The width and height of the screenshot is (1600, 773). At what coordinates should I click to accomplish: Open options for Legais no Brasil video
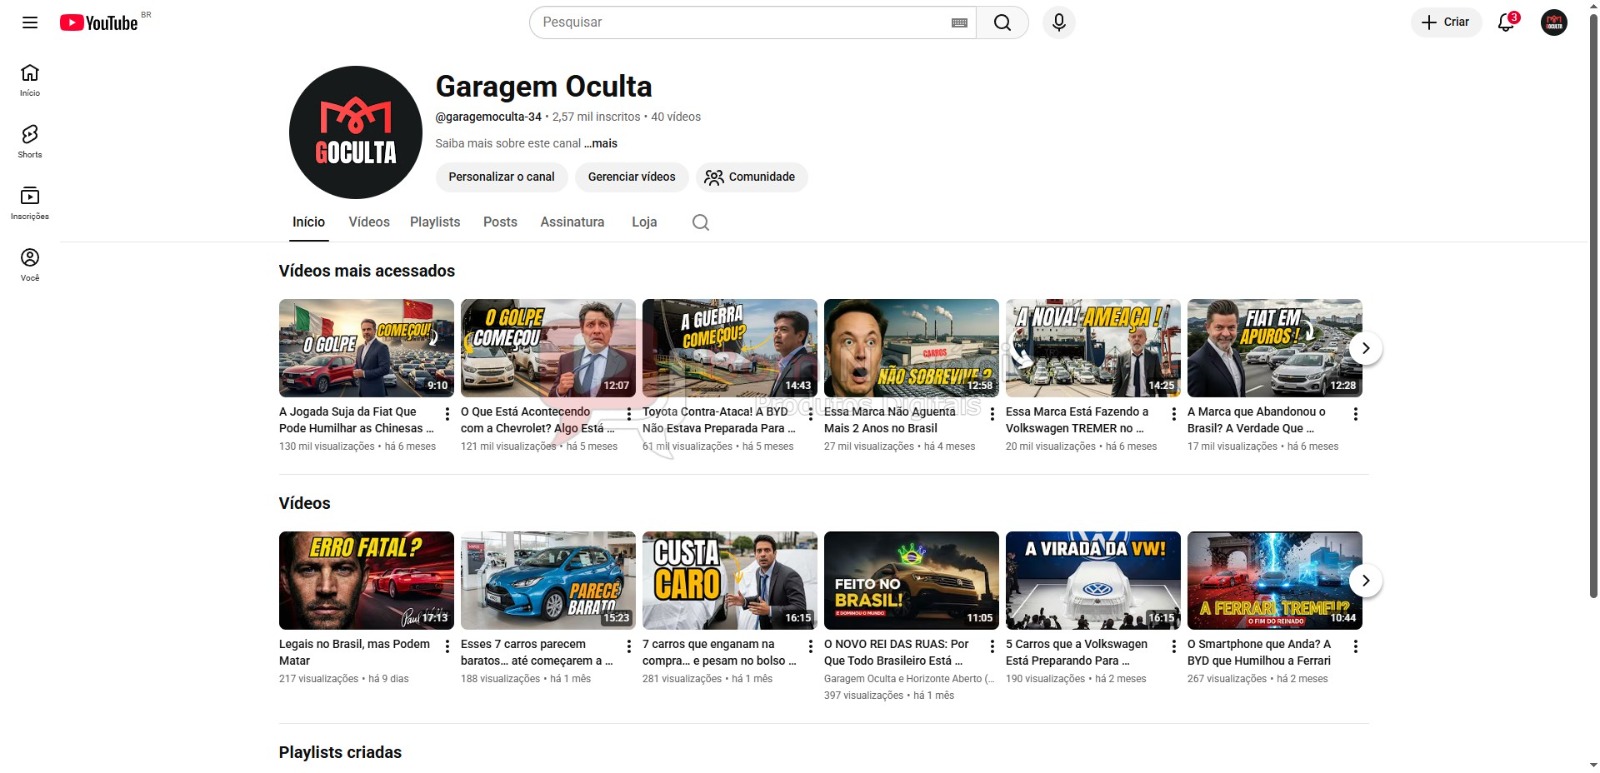(x=447, y=647)
